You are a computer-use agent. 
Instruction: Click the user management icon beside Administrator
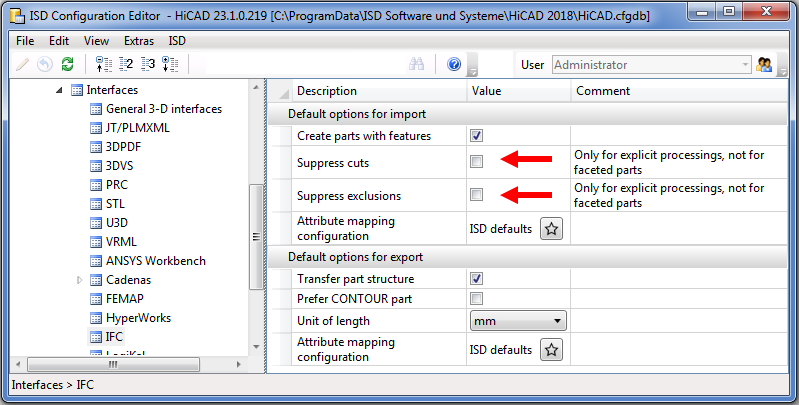pyautogui.click(x=765, y=65)
